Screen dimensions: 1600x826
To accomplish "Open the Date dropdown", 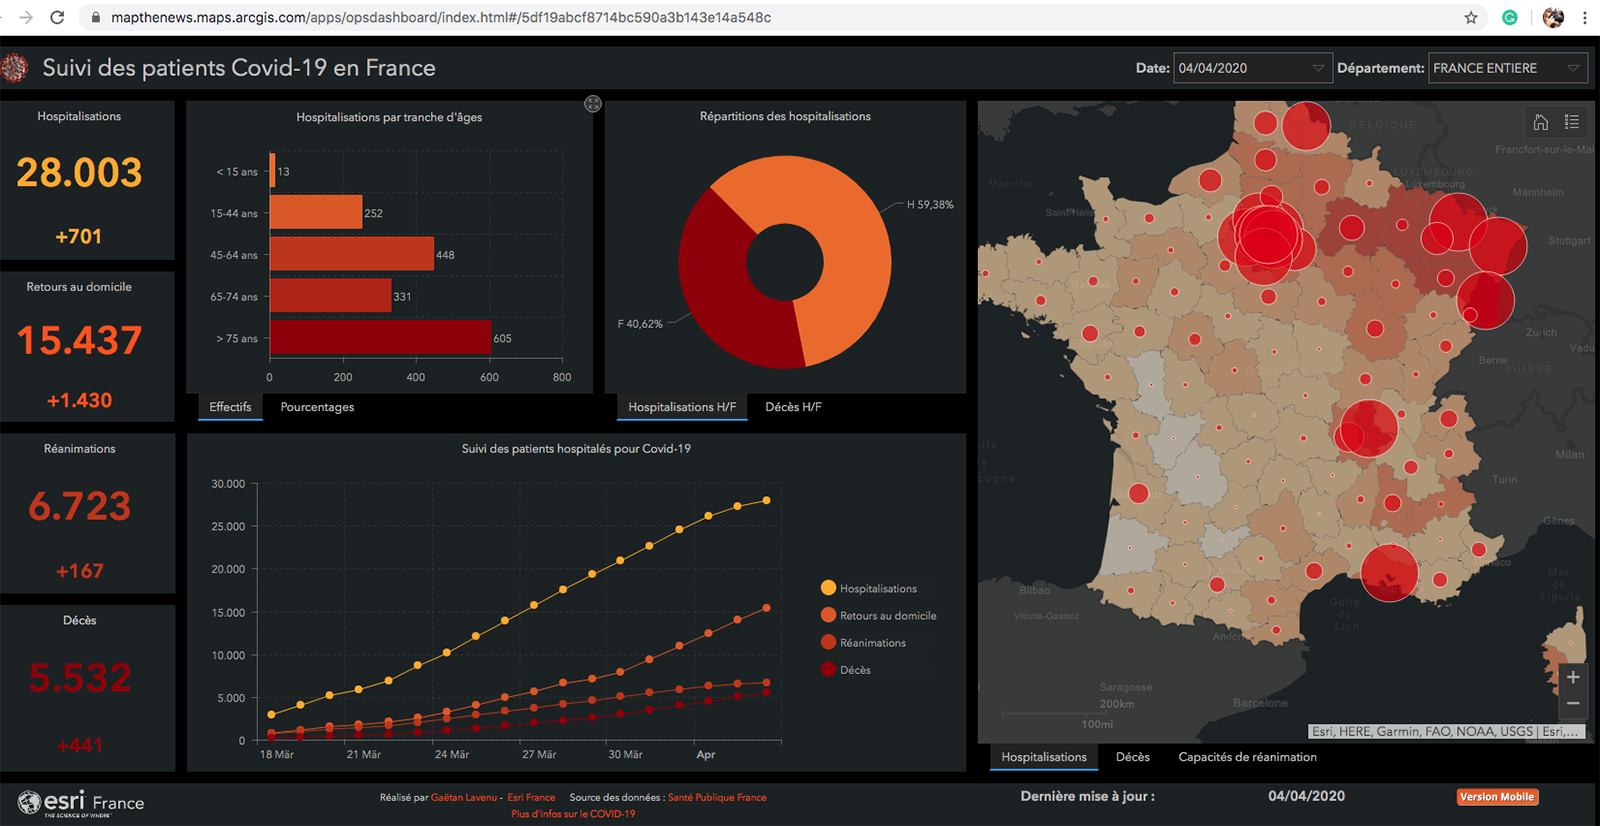I will pyautogui.click(x=1251, y=68).
